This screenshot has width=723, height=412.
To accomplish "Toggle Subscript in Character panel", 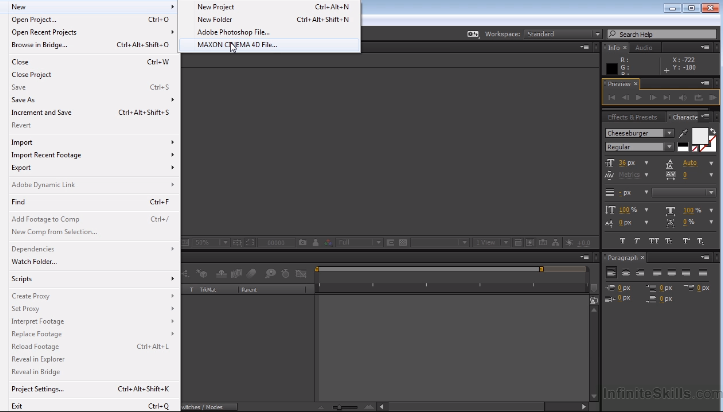I will click(700, 241).
